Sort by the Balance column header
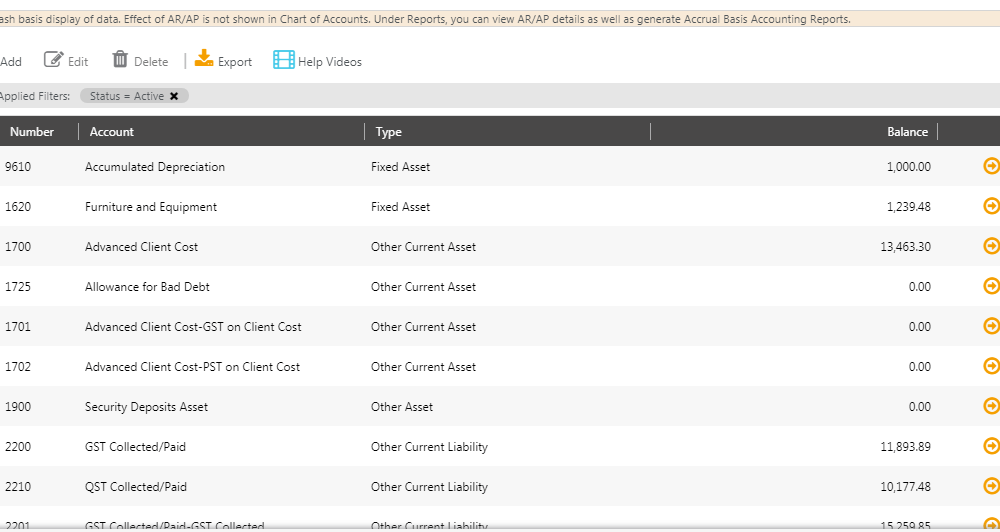Screen dimensions: 1000x532 point(907,132)
